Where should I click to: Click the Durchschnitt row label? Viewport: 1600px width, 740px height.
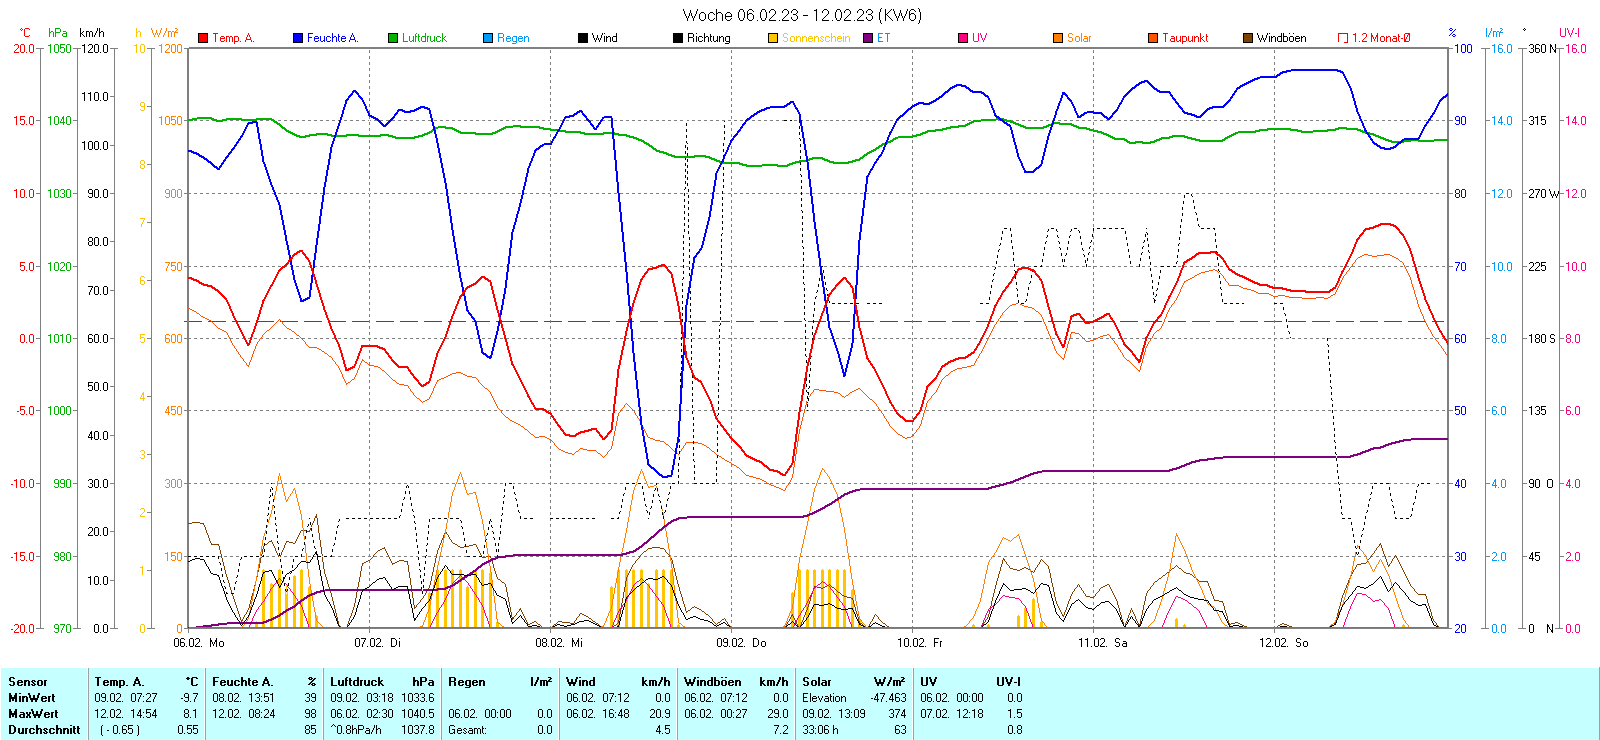pyautogui.click(x=44, y=730)
